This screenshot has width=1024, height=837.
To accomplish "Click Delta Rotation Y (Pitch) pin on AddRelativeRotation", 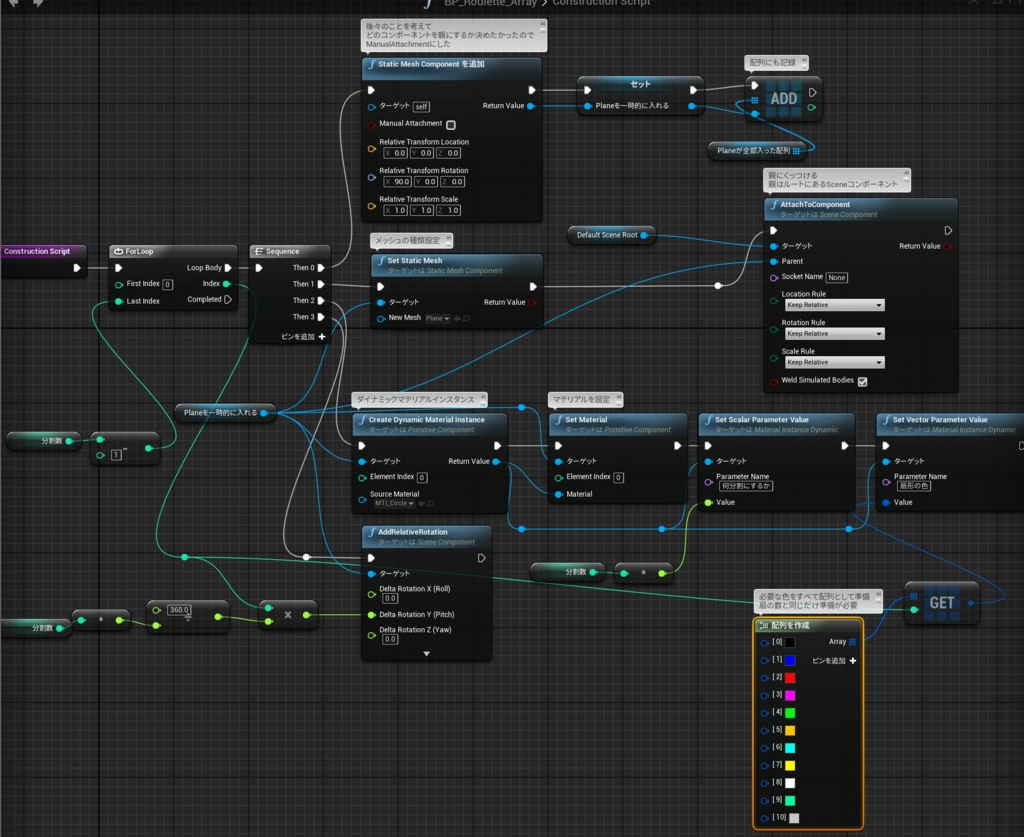I will coord(372,615).
